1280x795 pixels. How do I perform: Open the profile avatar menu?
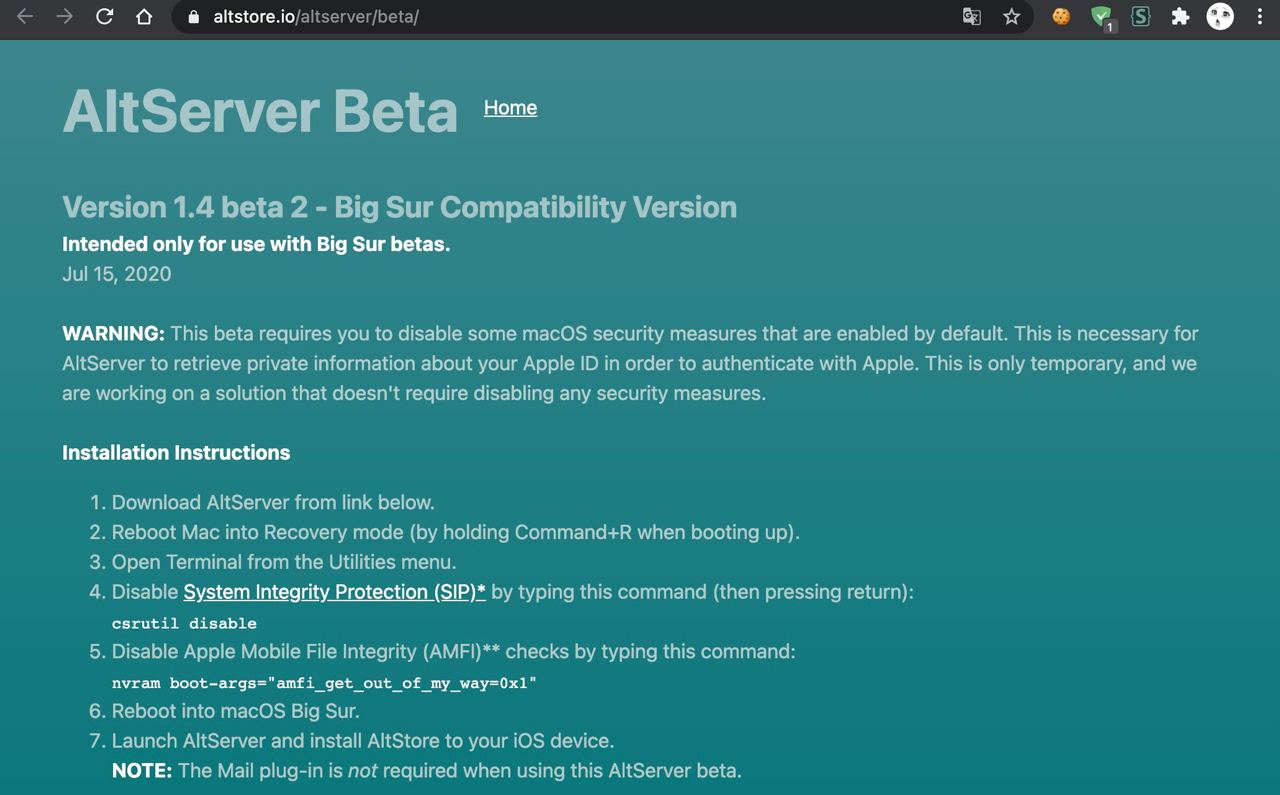pyautogui.click(x=1220, y=16)
